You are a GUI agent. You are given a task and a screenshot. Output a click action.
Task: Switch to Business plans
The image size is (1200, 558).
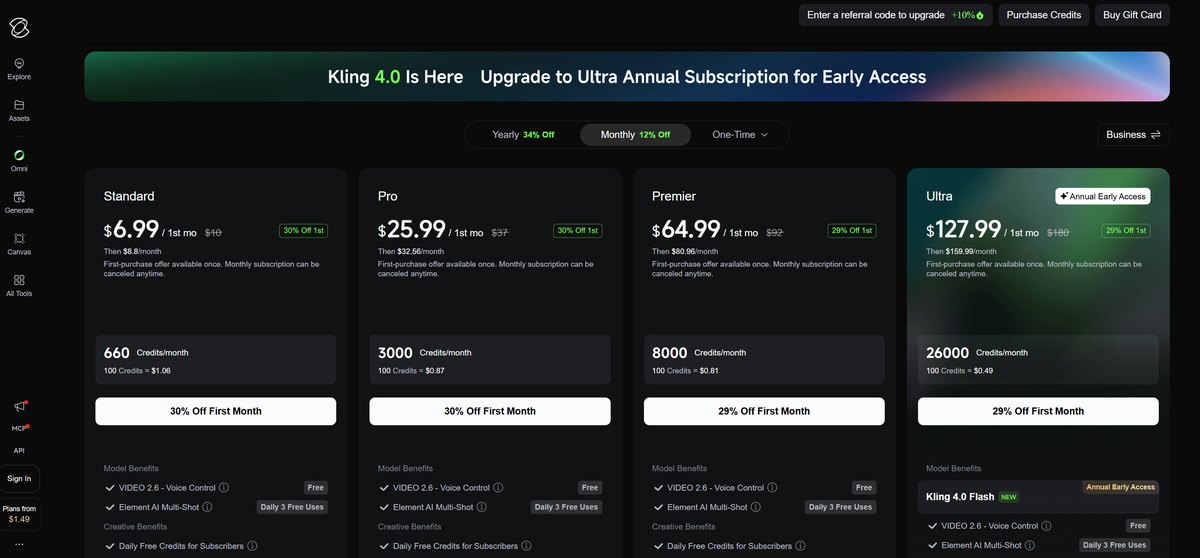click(1133, 134)
